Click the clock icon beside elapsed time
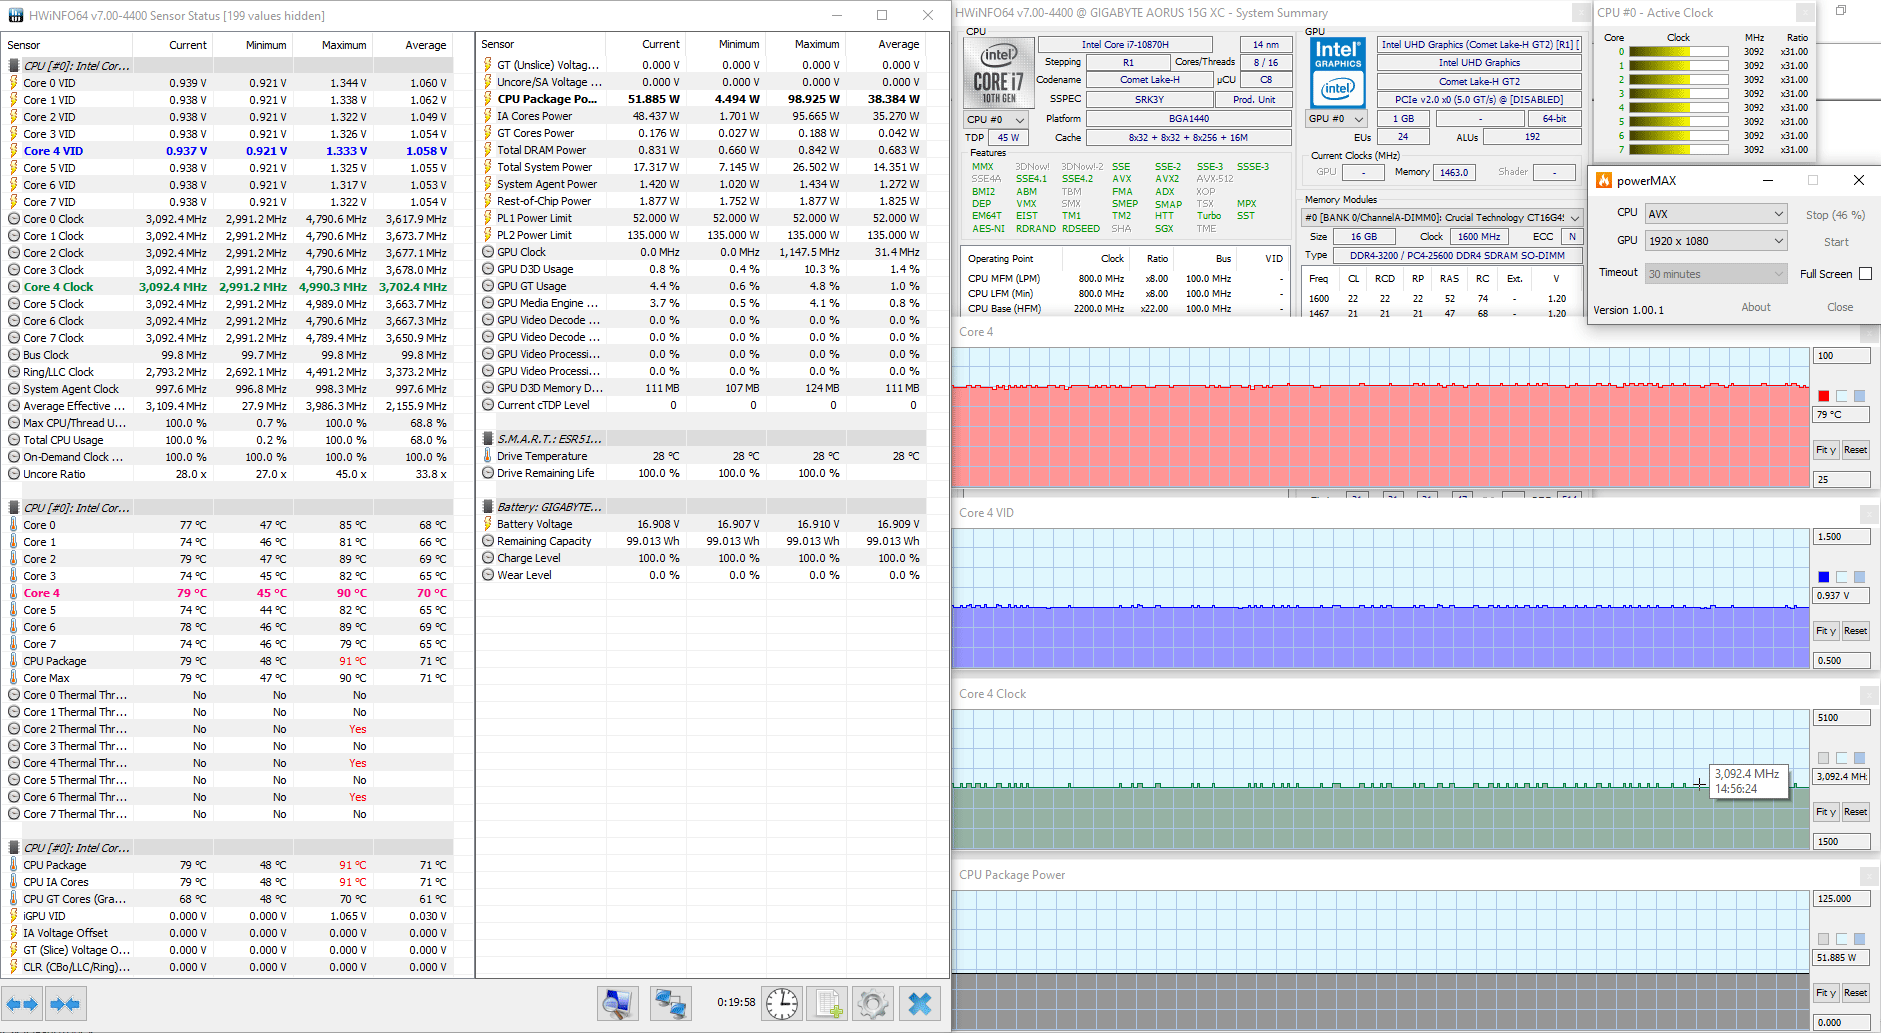 coord(782,1003)
